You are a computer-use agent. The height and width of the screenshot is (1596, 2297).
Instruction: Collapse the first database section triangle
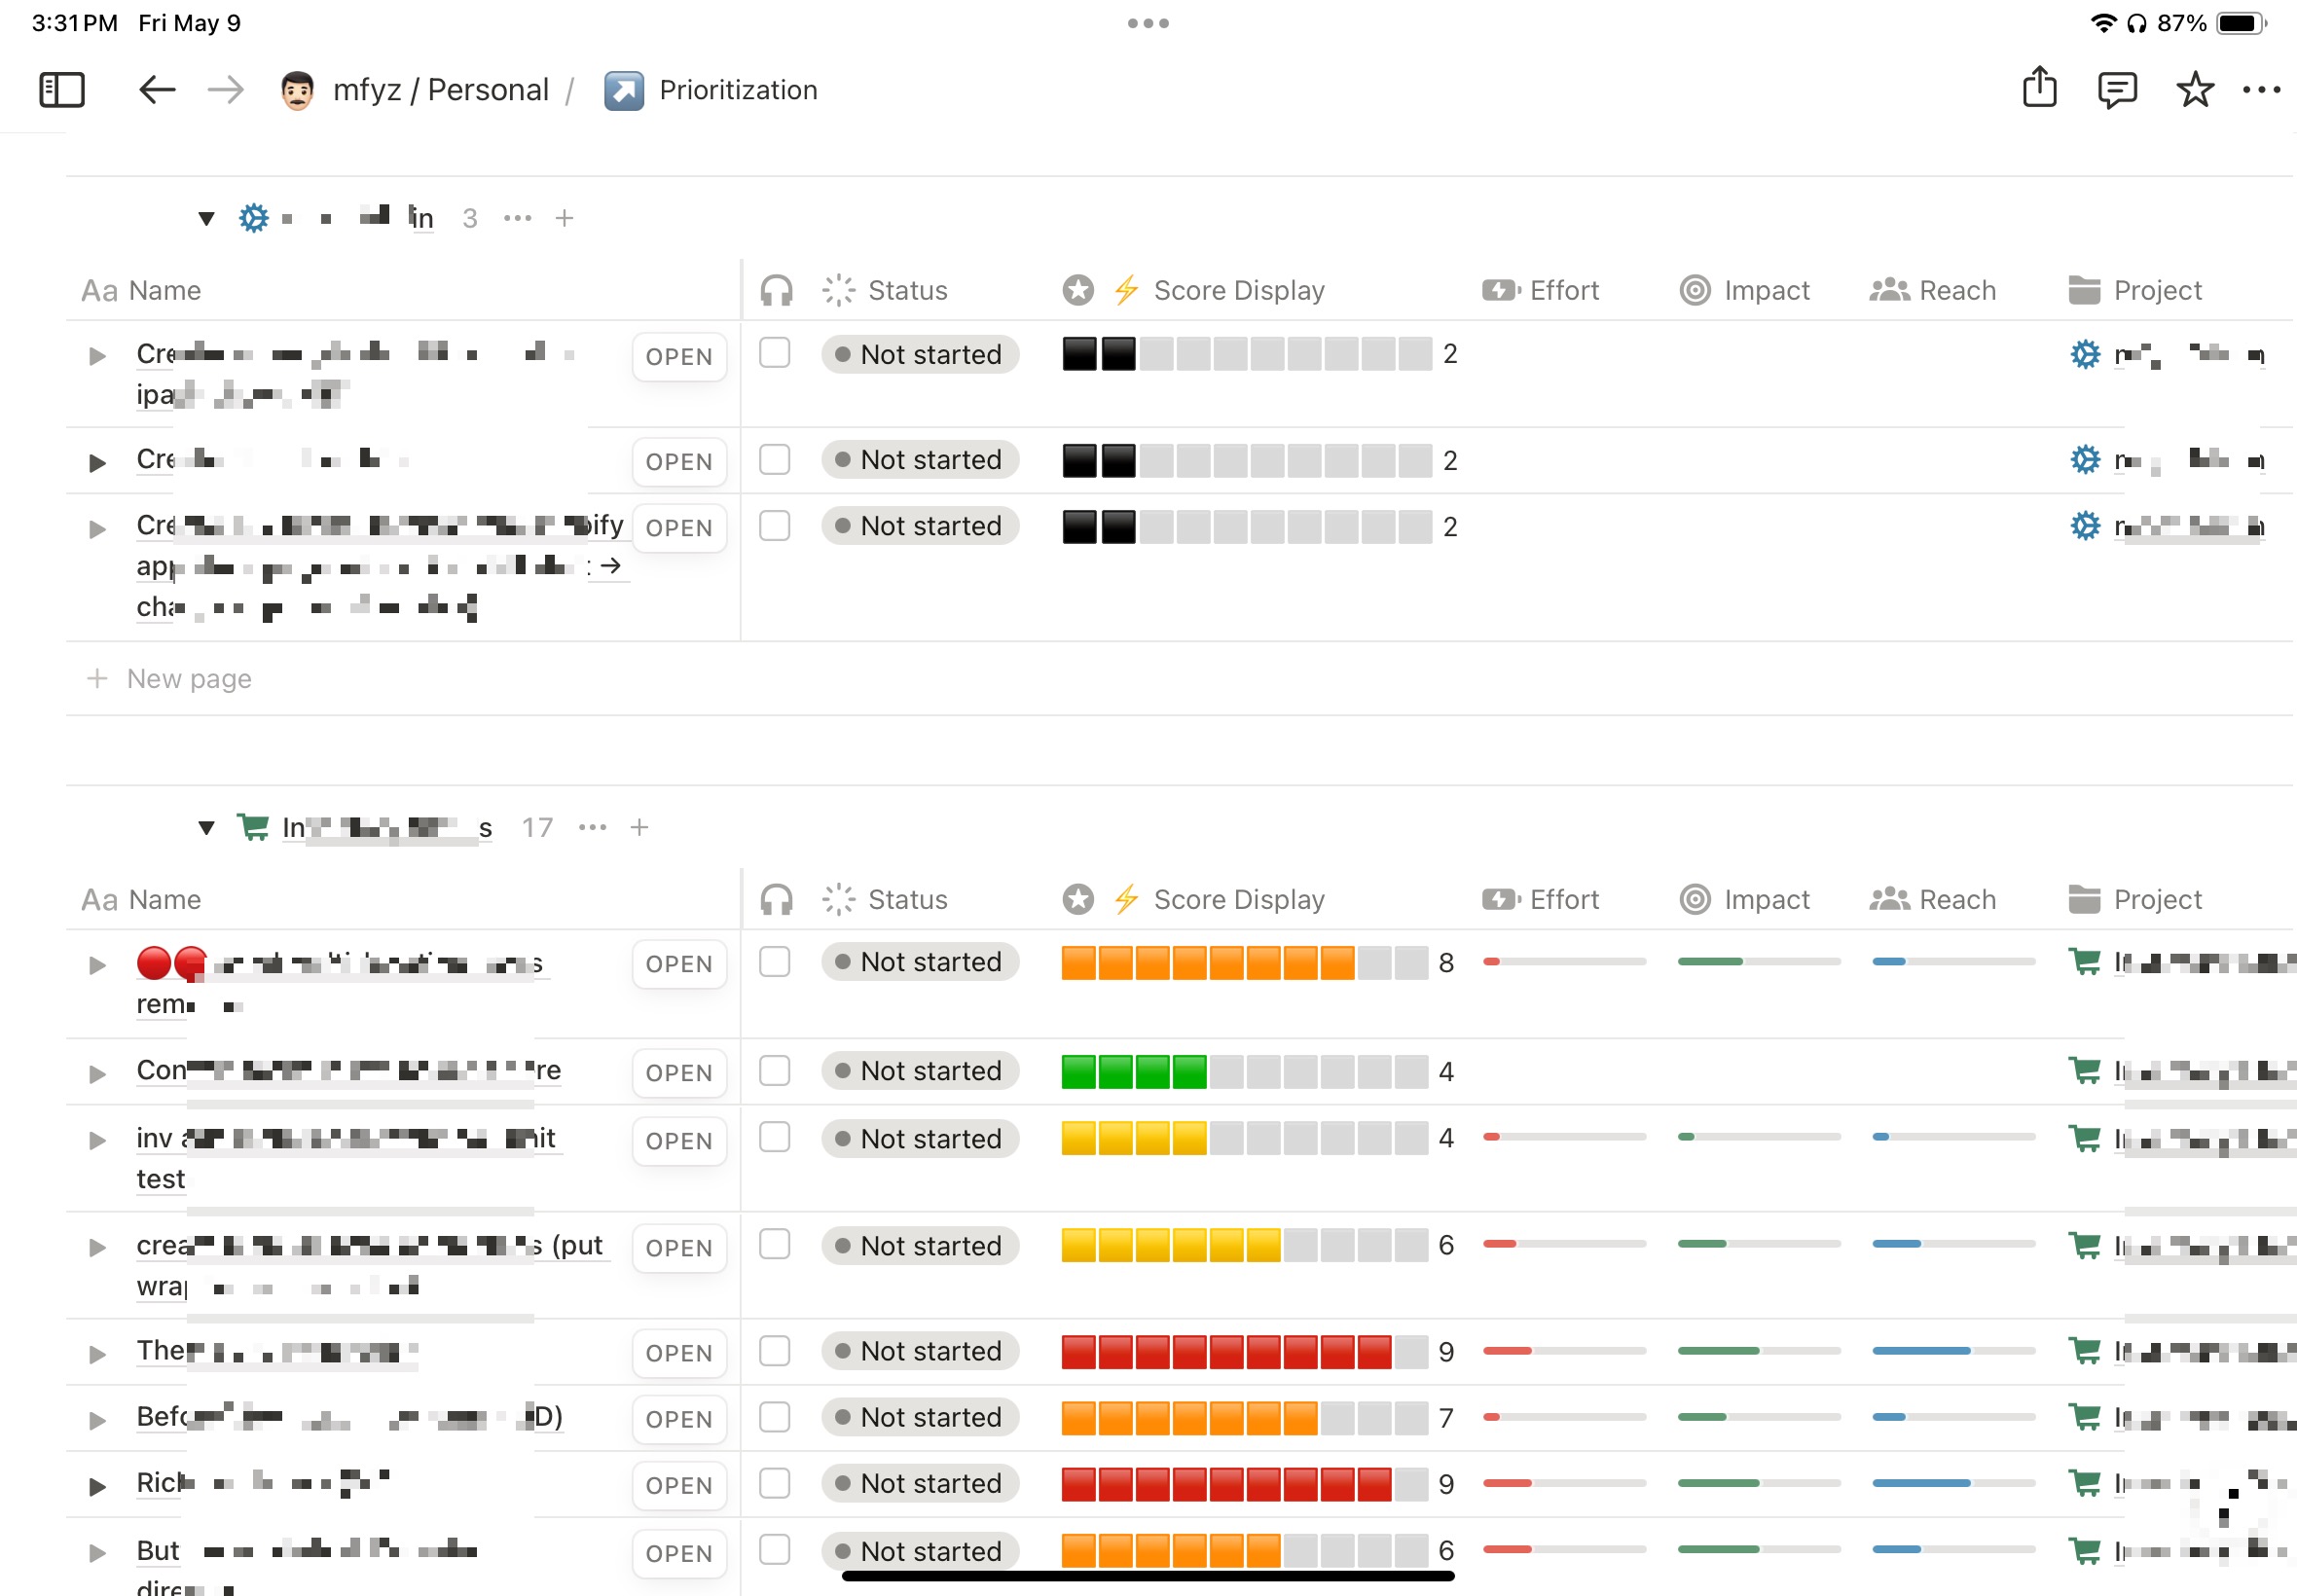tap(206, 218)
